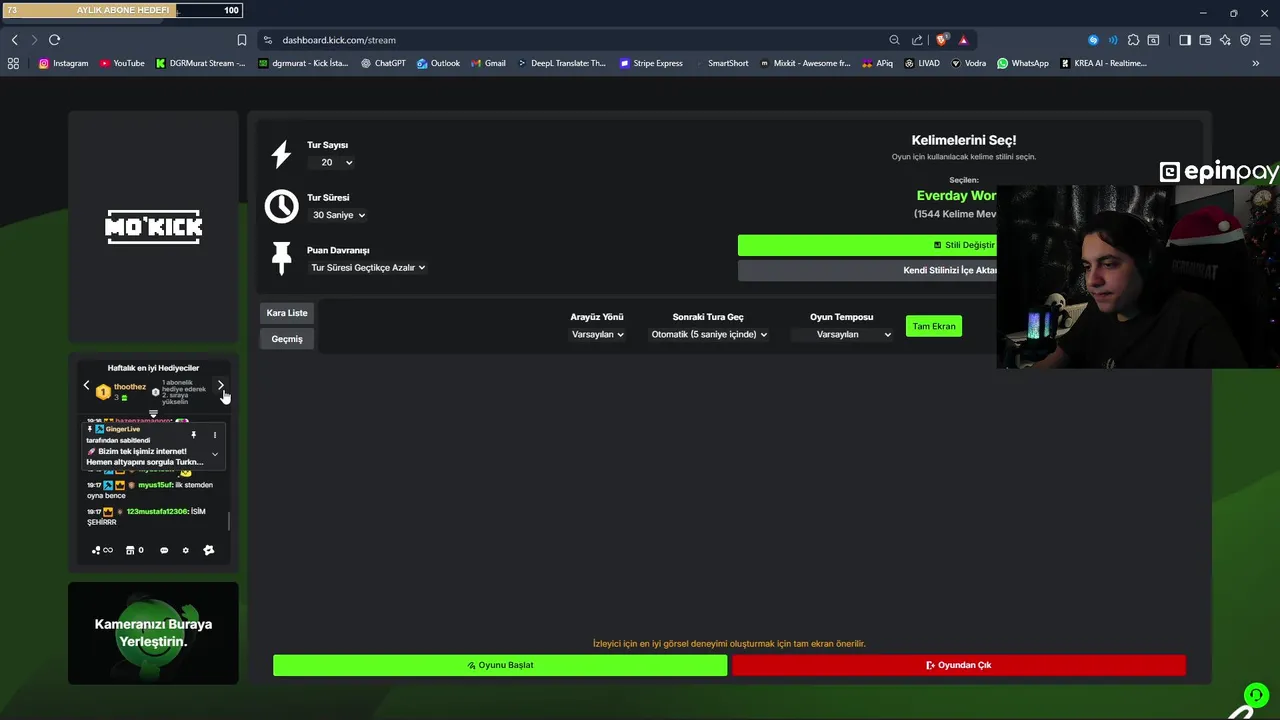The height and width of the screenshot is (720, 1280).
Task: Bookmark this page with the bookmark icon
Action: click(x=241, y=40)
